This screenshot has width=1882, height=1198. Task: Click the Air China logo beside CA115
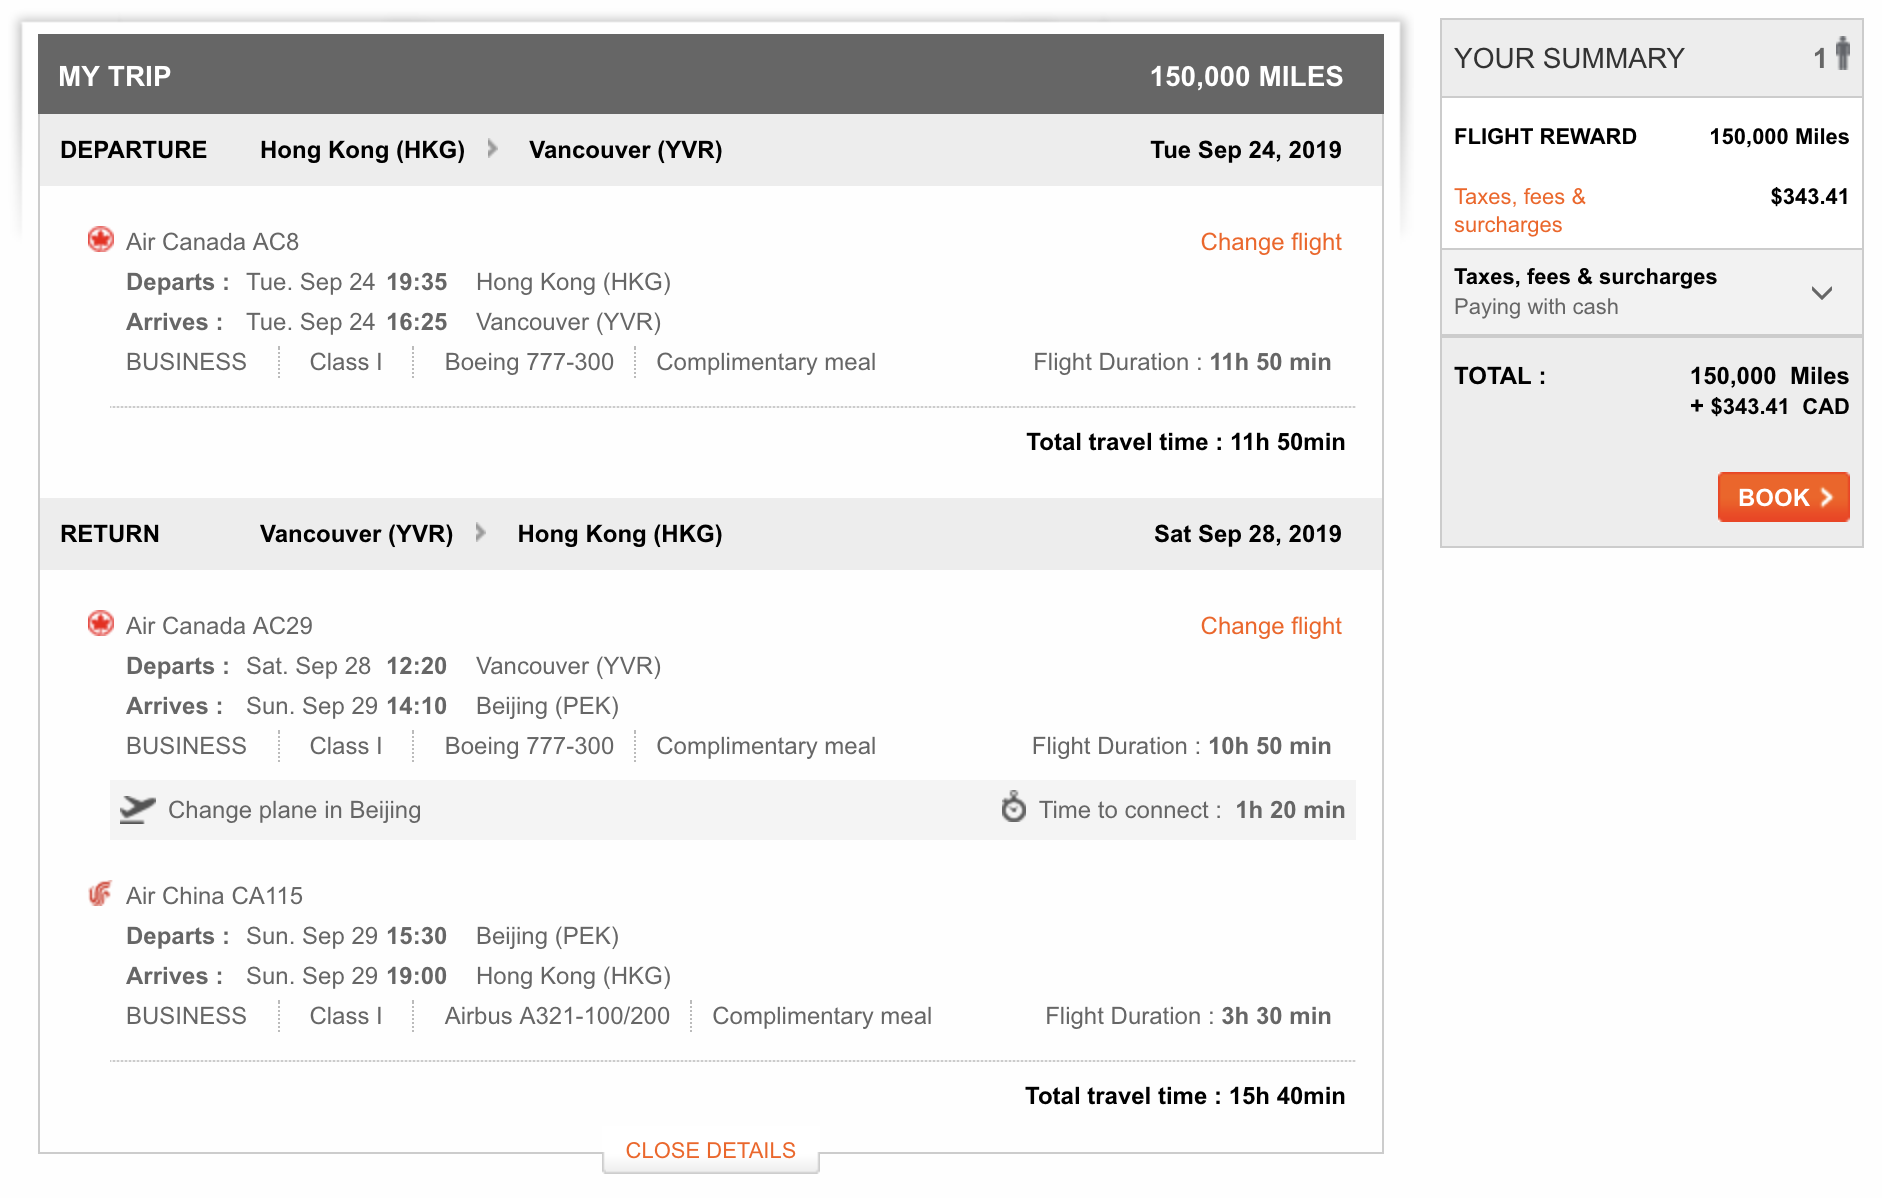[x=100, y=894]
